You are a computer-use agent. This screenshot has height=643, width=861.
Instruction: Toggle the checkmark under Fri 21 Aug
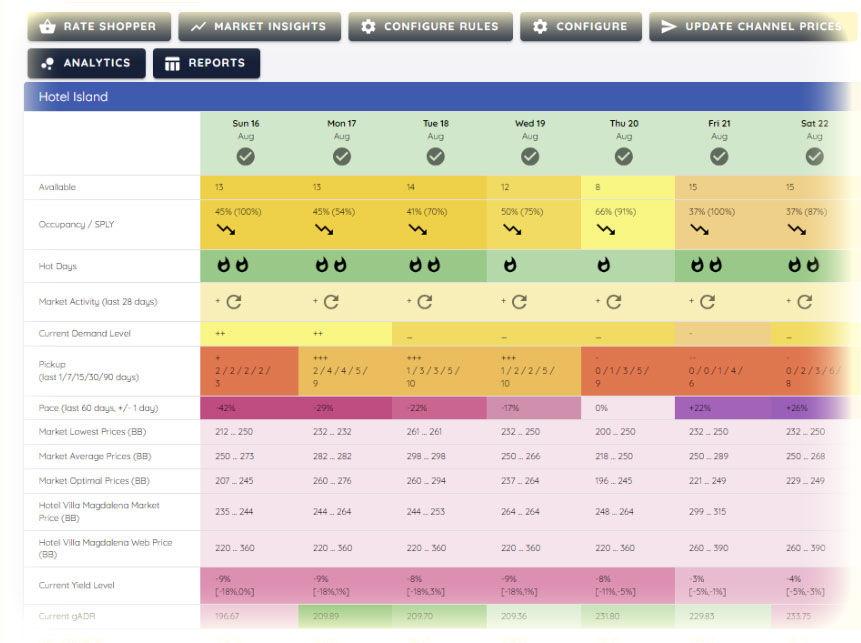(719, 157)
